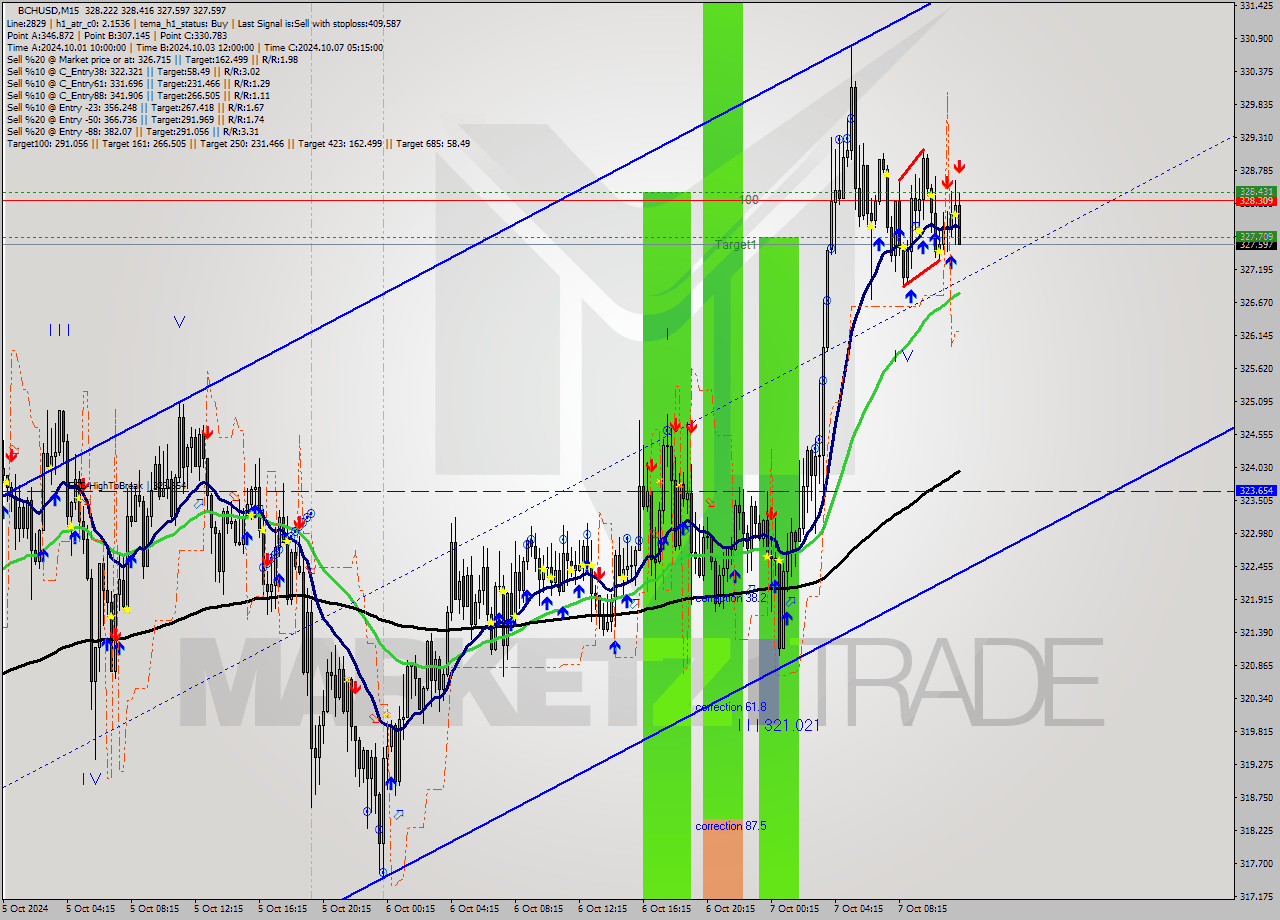Select the green 328.431 price tag
Screen dimensions: 1280x920
coord(1256,191)
